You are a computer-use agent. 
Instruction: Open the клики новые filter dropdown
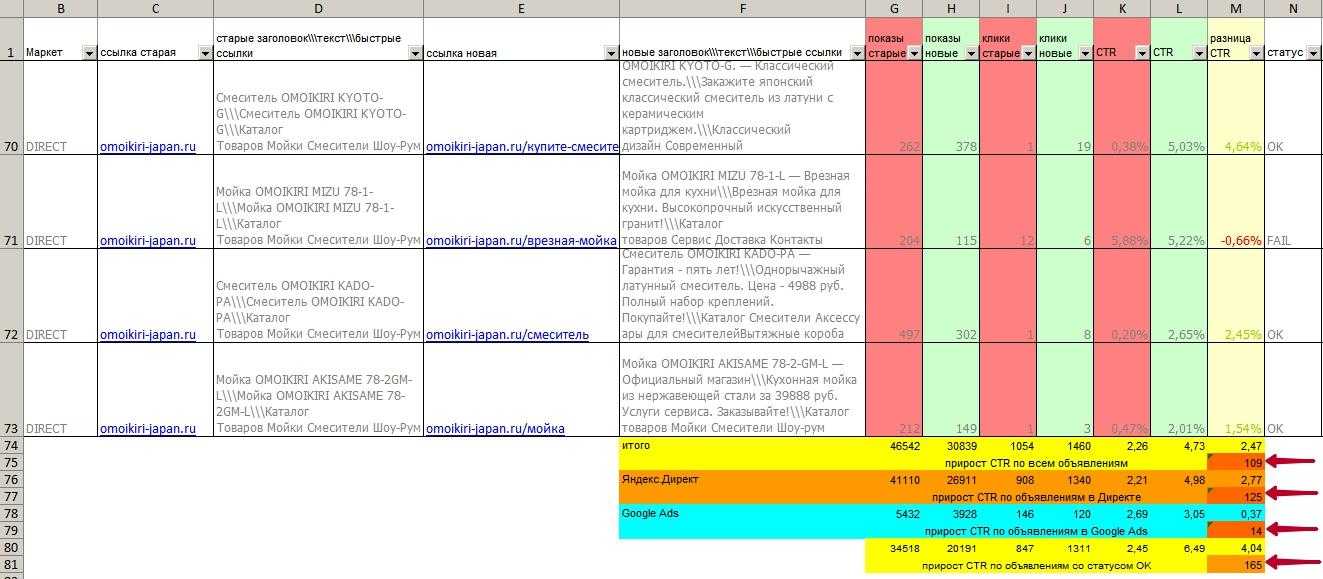point(1084,53)
